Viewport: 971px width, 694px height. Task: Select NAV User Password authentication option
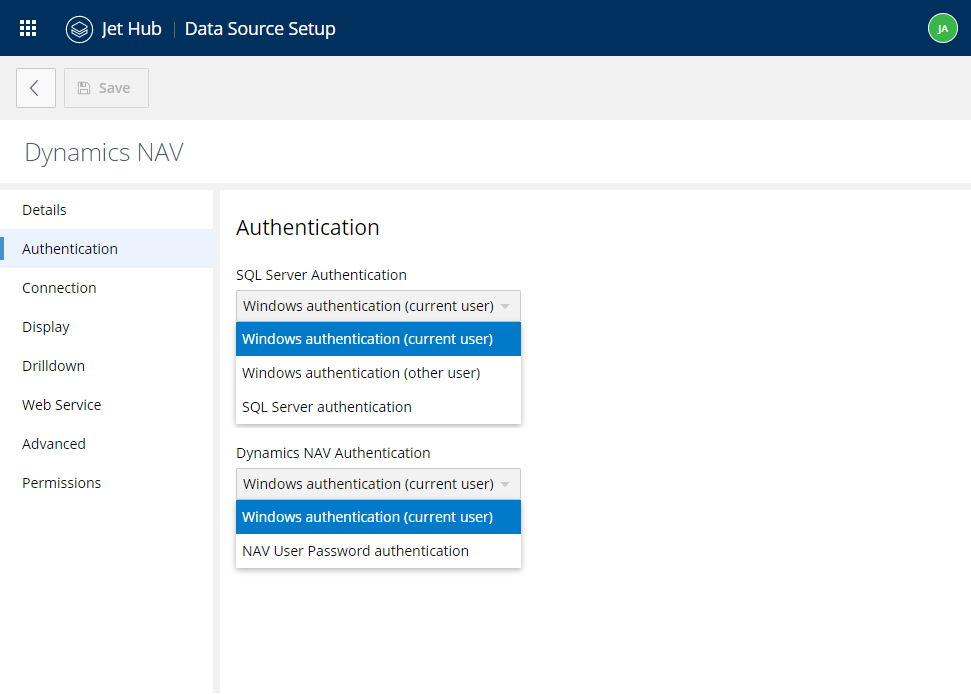click(x=378, y=551)
